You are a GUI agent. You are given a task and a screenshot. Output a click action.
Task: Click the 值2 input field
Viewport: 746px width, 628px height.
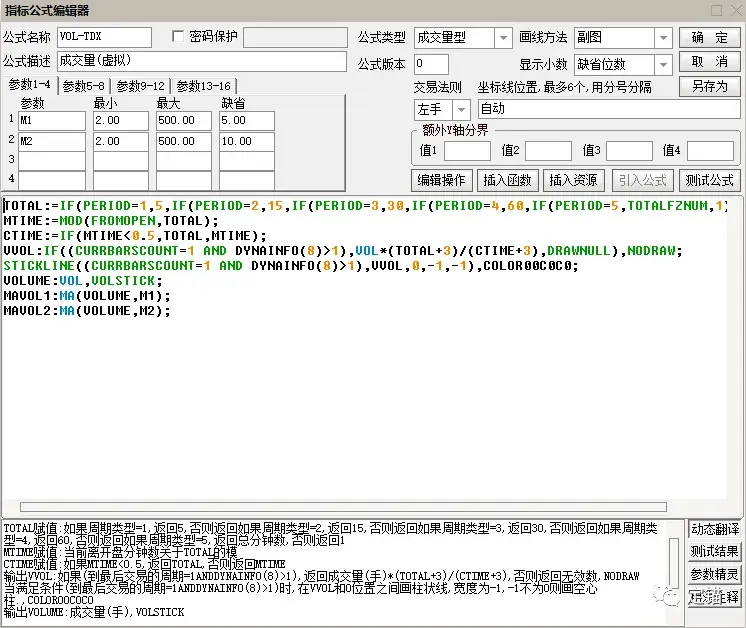[548, 151]
